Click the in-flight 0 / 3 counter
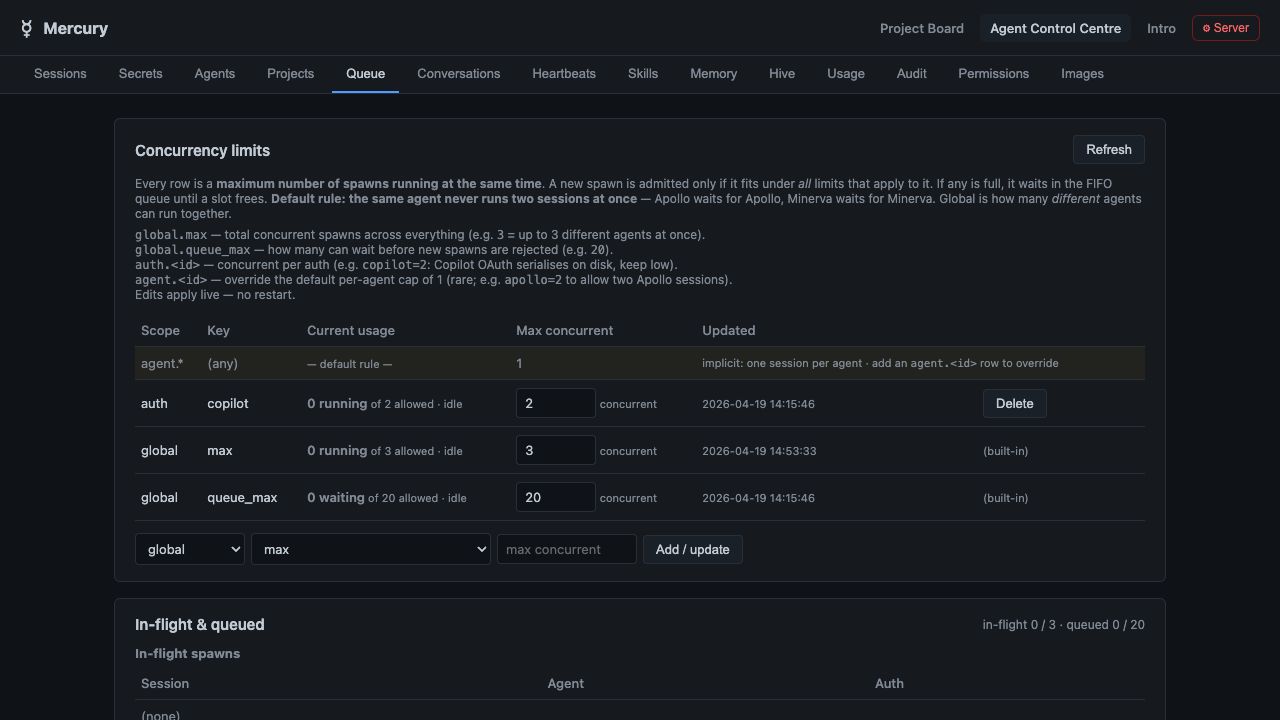This screenshot has width=1280, height=720. point(1019,625)
